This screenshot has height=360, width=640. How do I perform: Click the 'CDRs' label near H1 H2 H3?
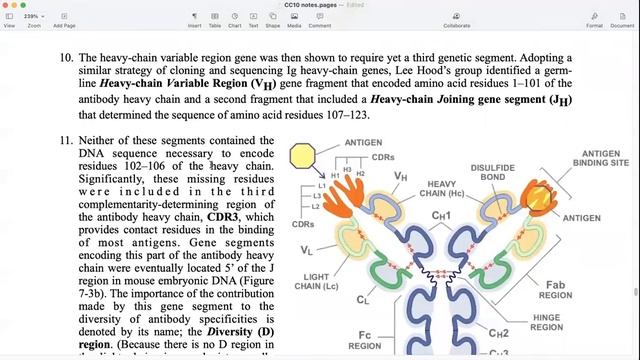coord(383,157)
